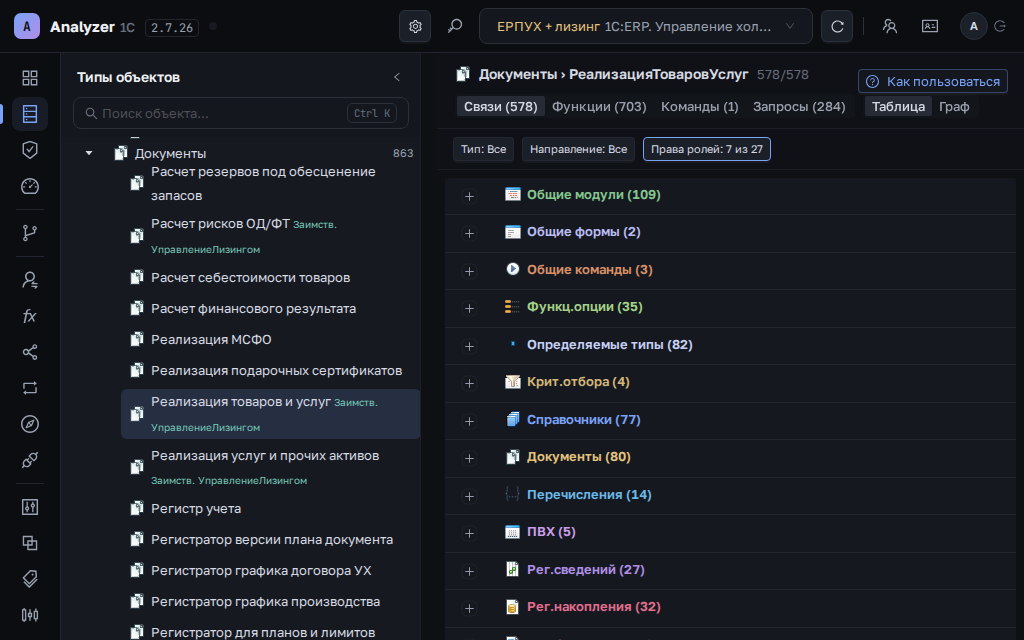The height and width of the screenshot is (640, 1024).
Task: Expand the Документы (80) group
Action: point(470,458)
